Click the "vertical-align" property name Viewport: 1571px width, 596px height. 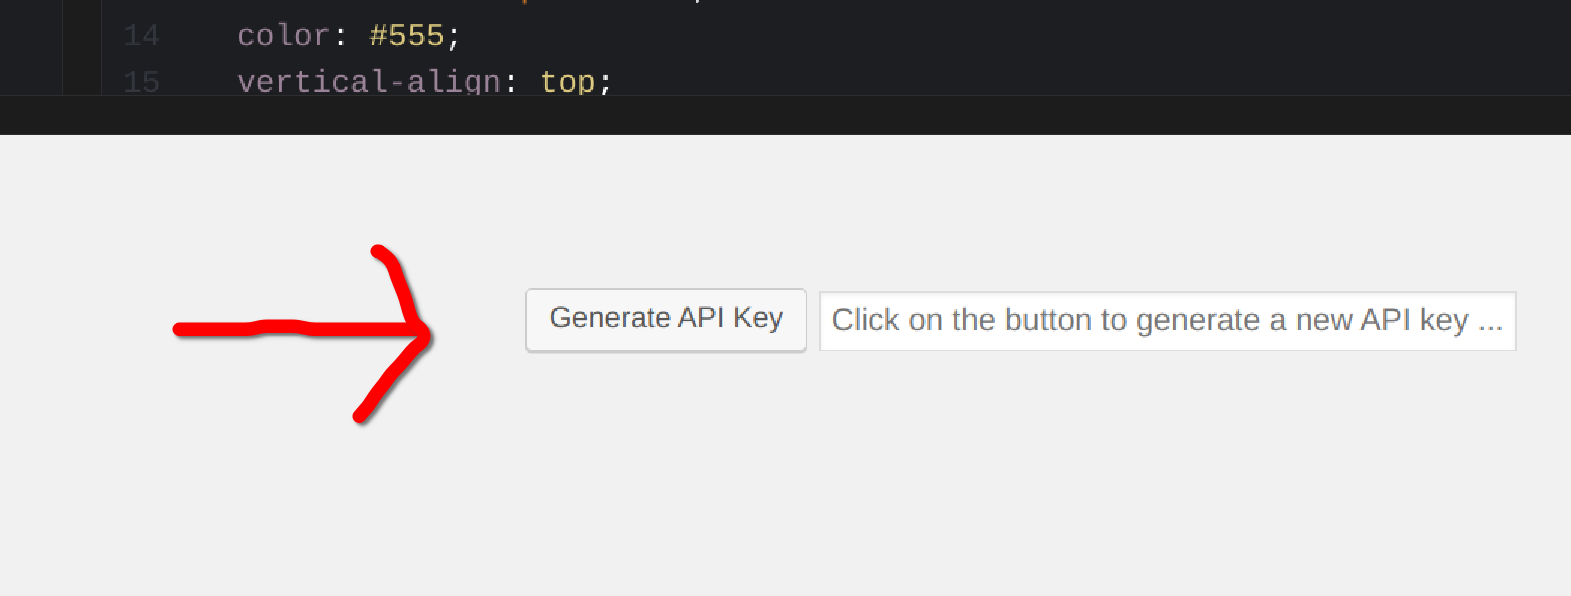tap(368, 81)
